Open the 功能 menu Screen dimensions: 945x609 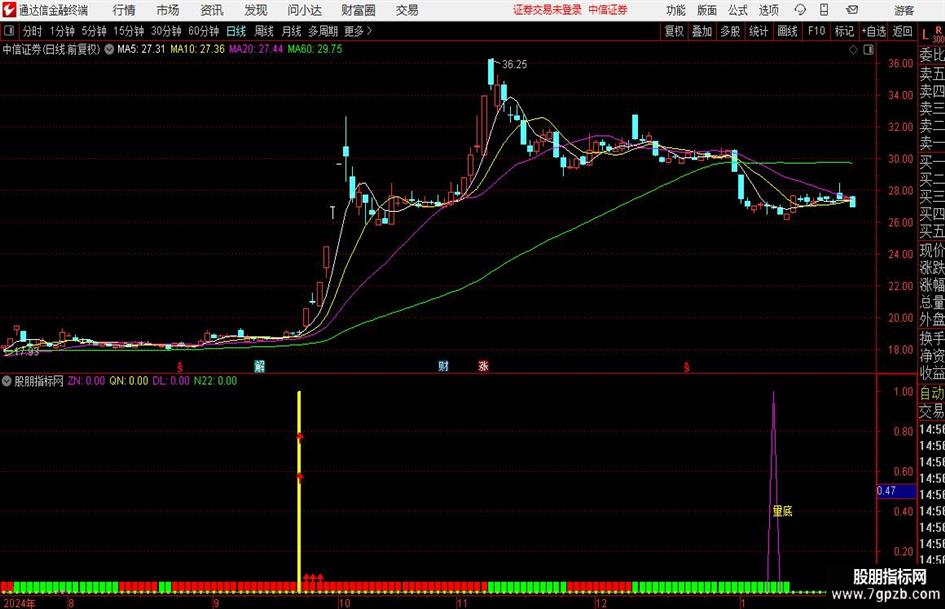tap(676, 10)
